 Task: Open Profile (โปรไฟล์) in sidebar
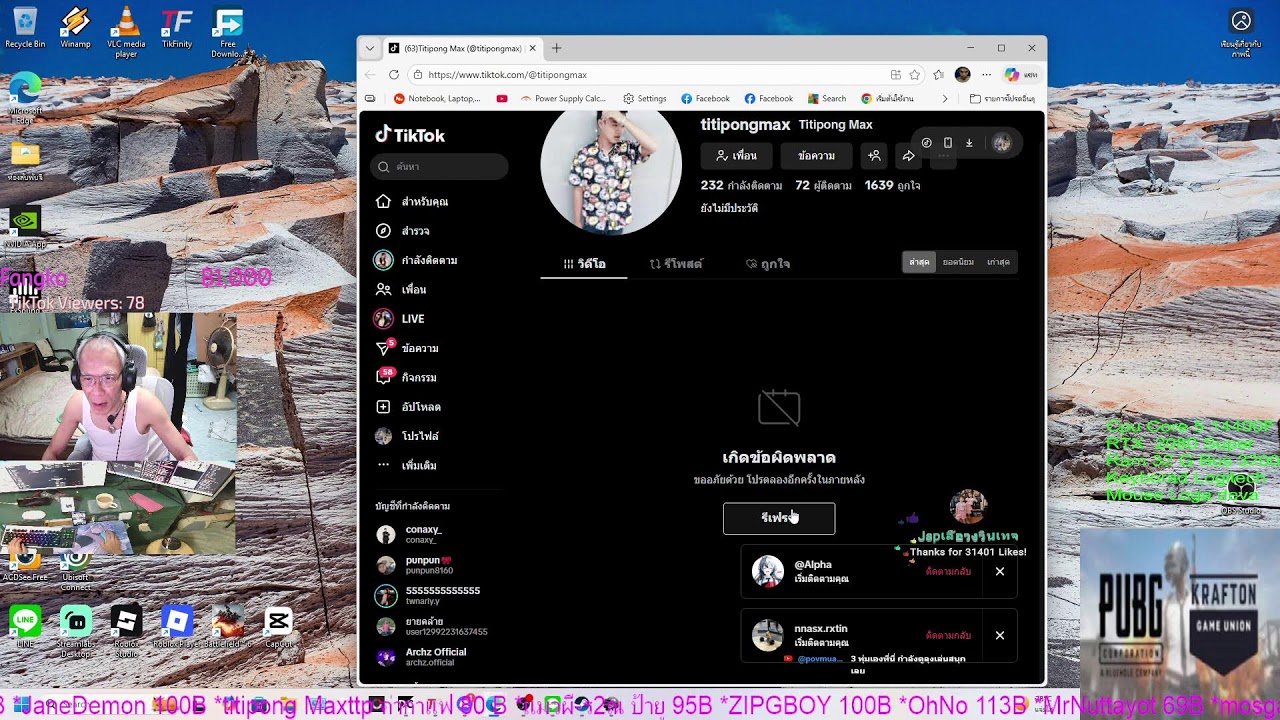[407, 436]
